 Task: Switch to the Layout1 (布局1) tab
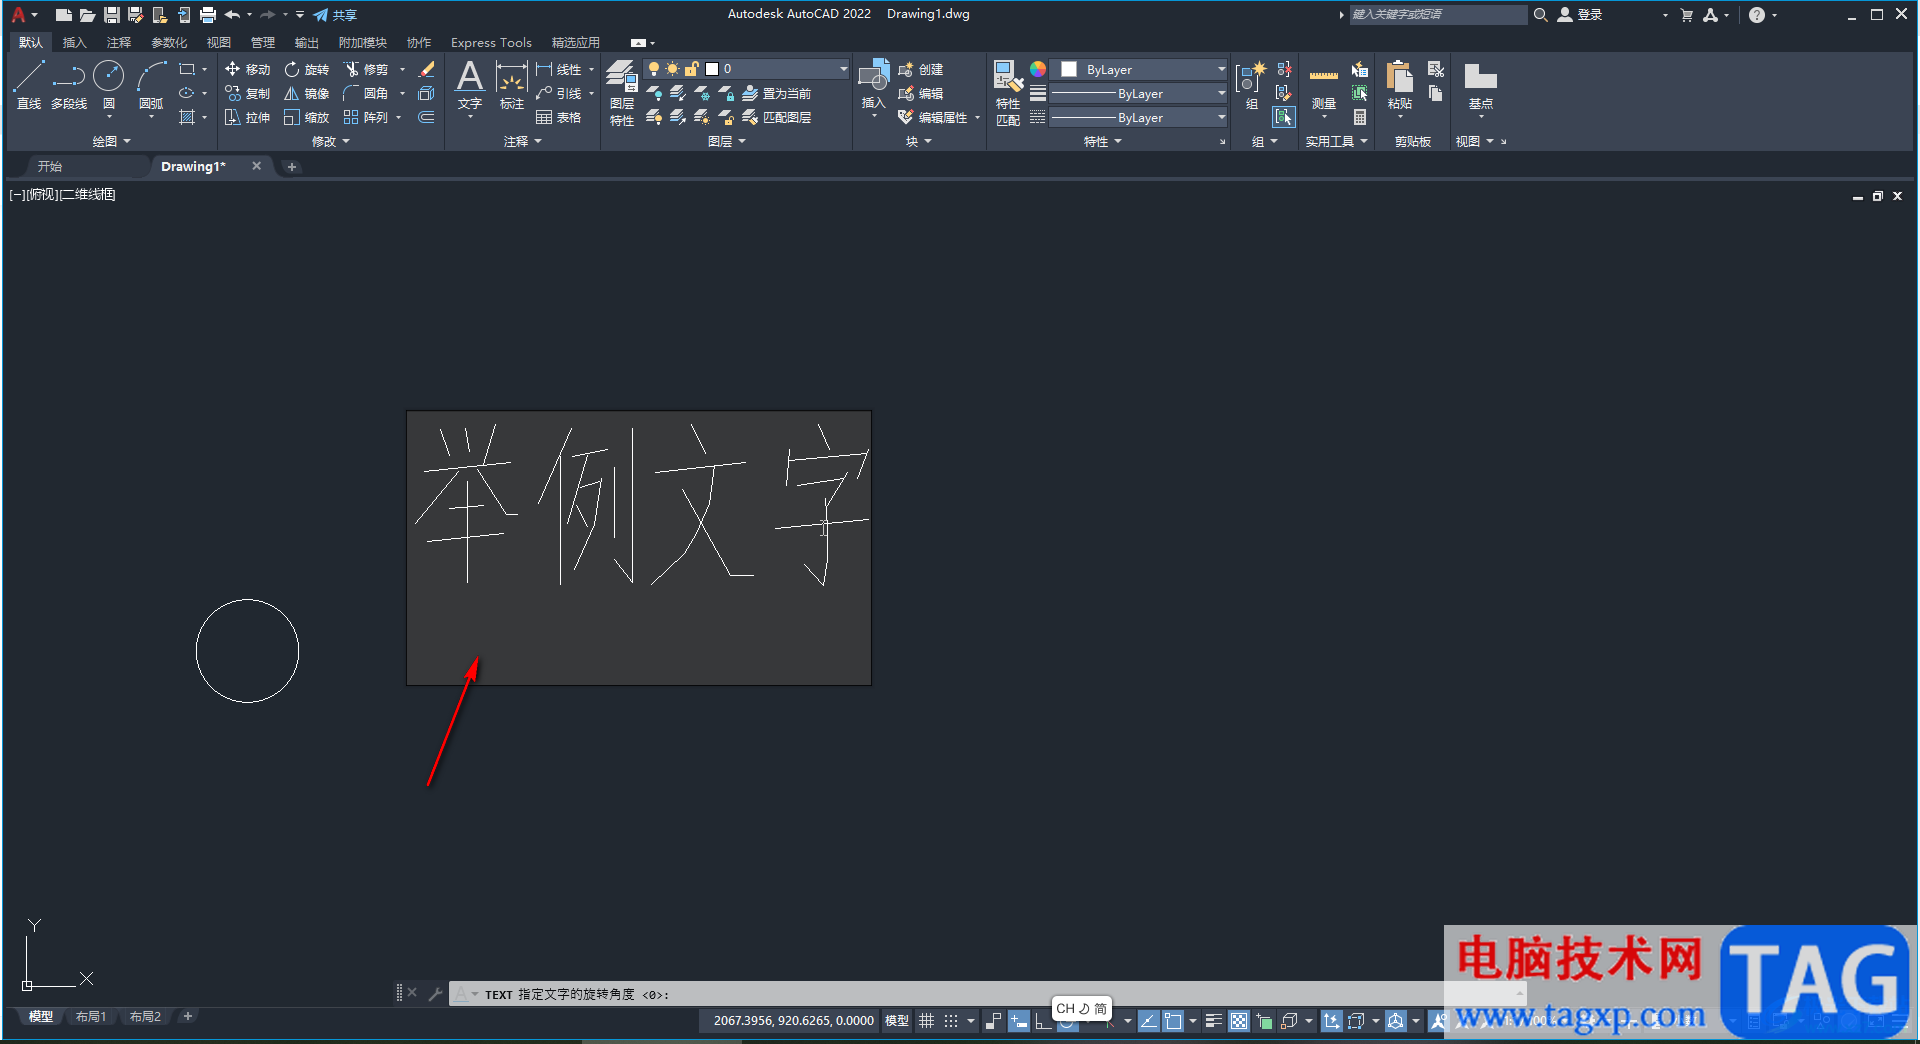click(91, 1017)
